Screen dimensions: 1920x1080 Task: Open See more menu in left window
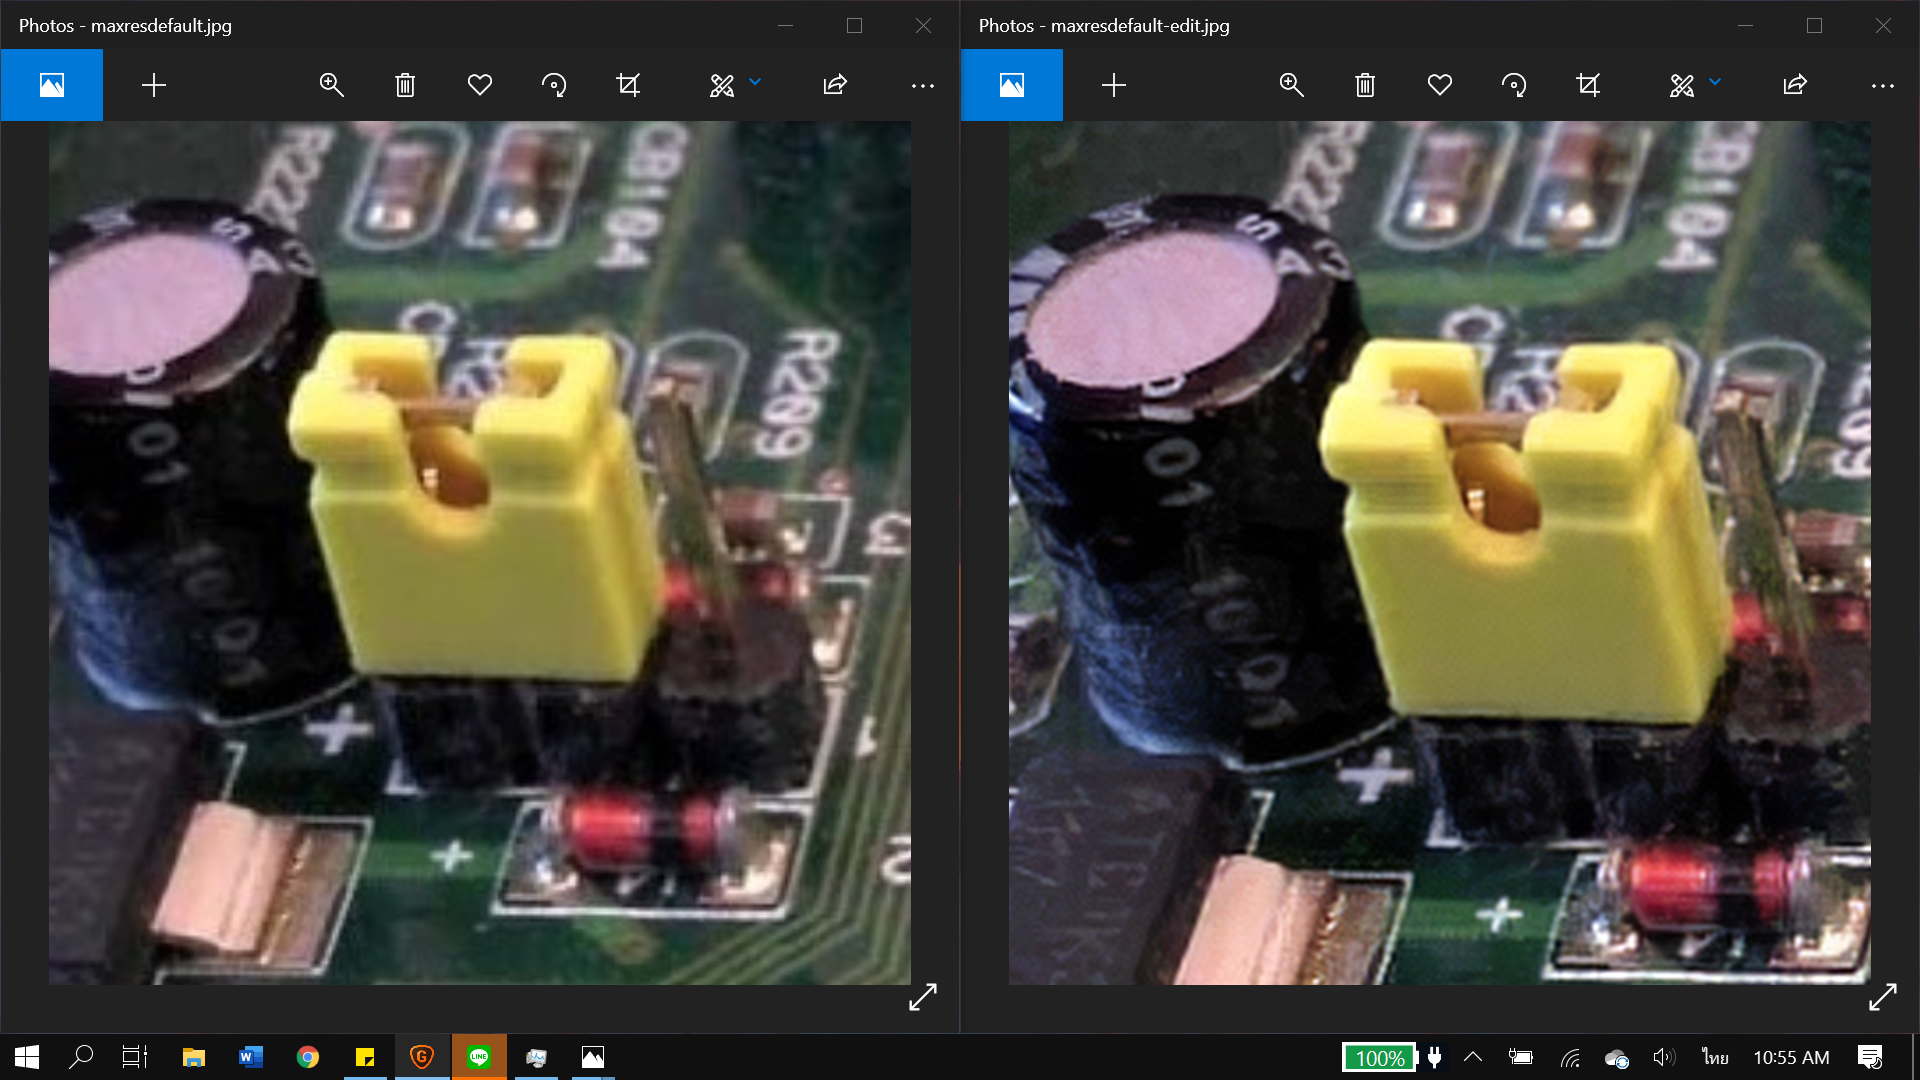[x=922, y=86]
